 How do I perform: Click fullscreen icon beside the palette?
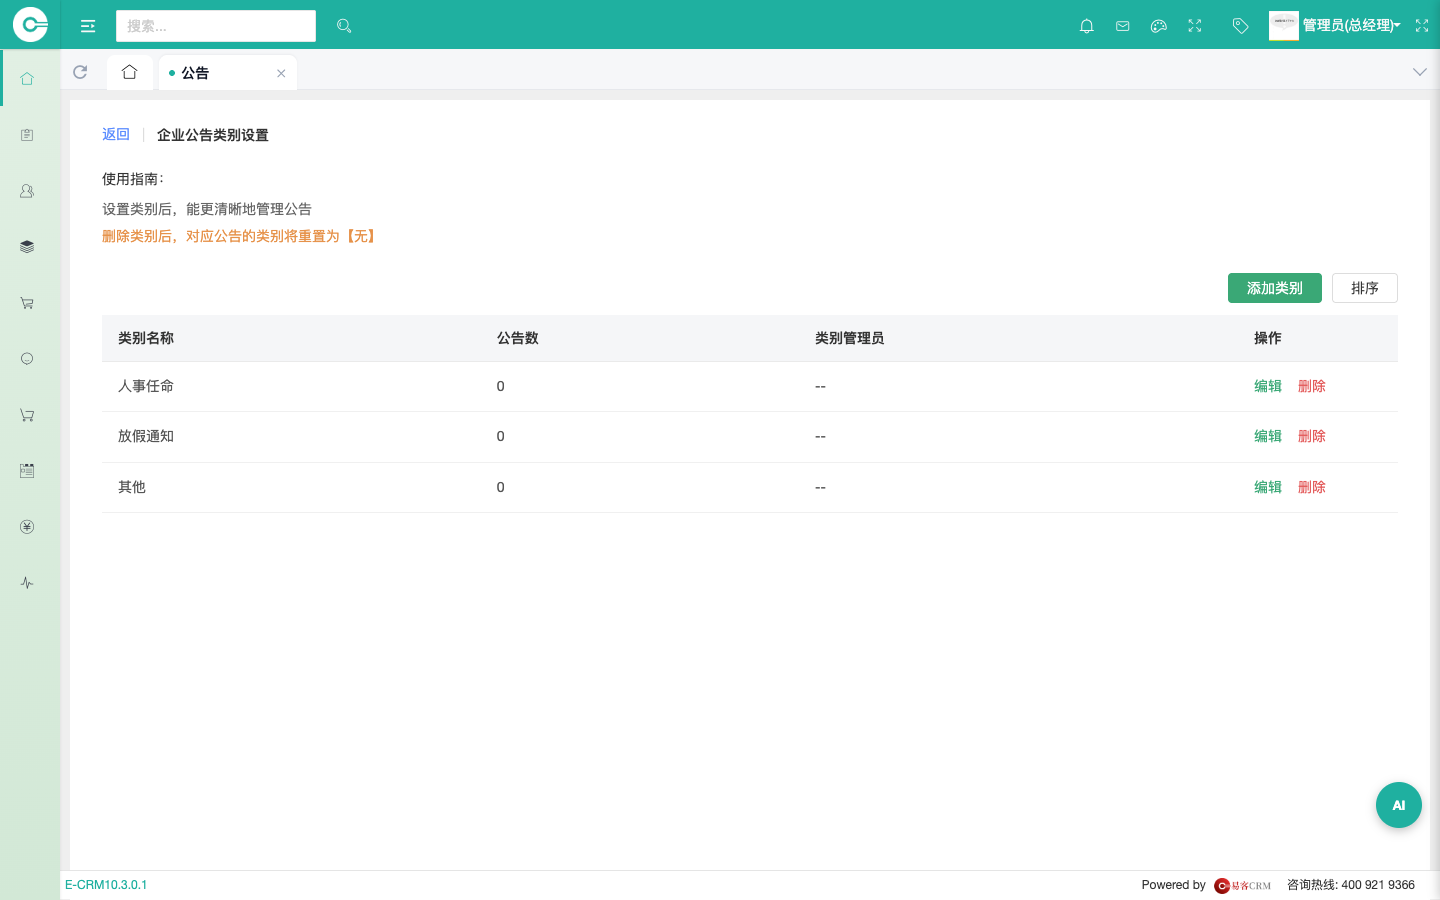(x=1195, y=26)
